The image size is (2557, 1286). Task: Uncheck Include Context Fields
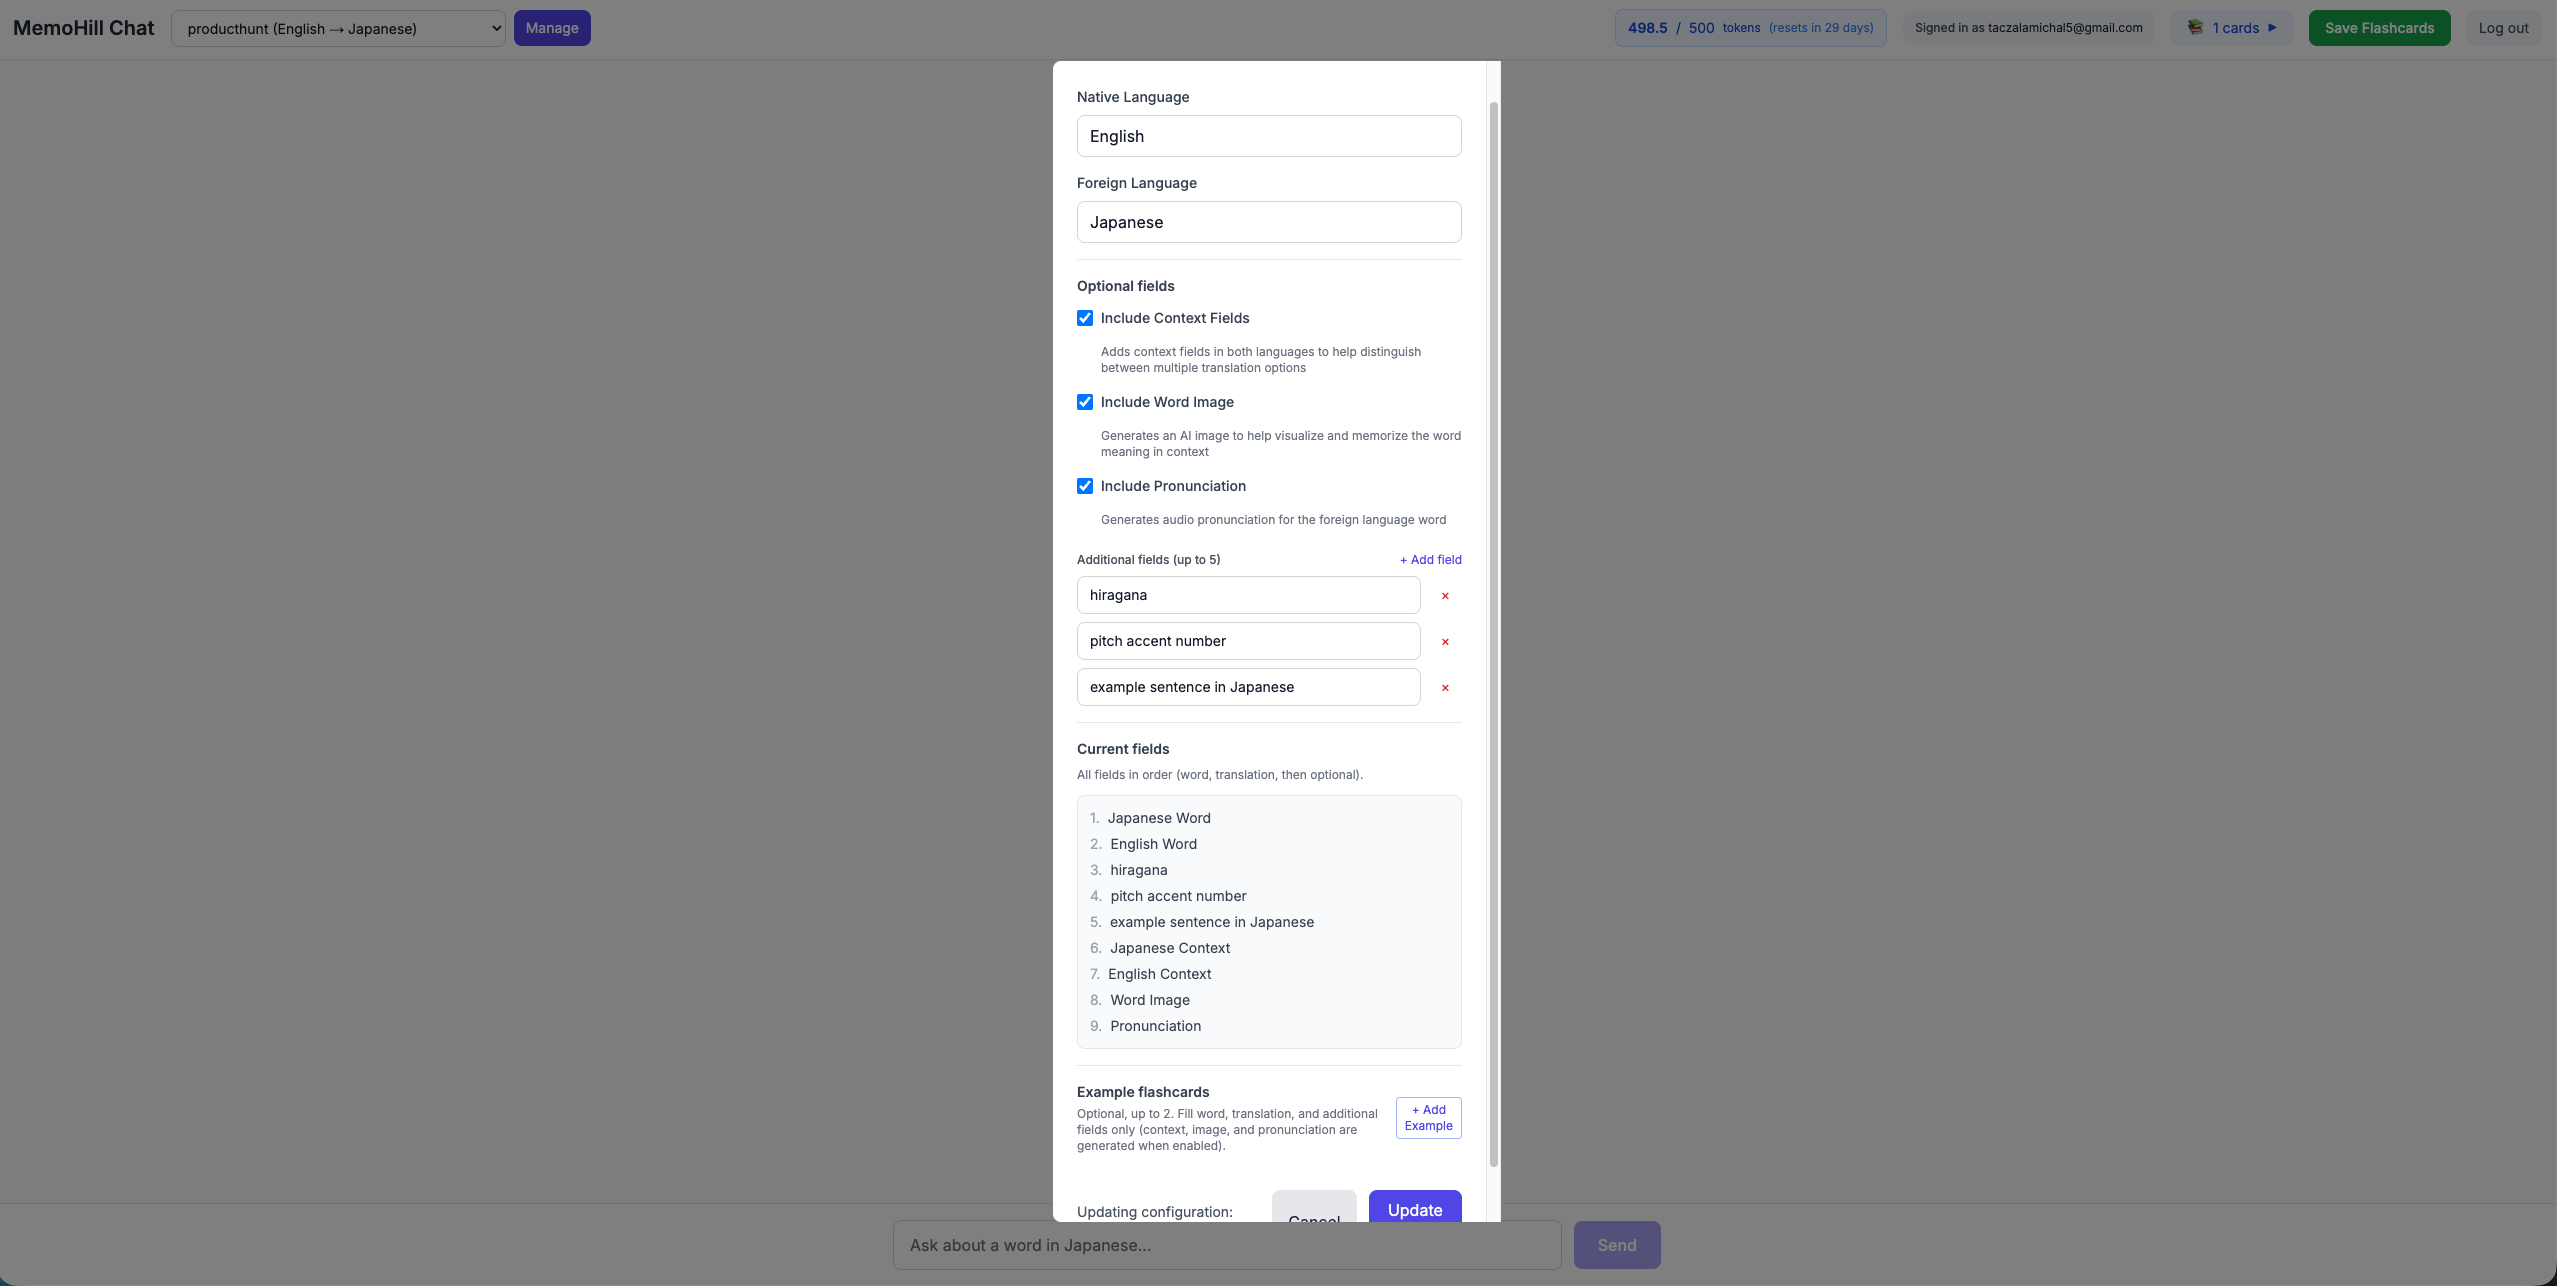(1085, 318)
